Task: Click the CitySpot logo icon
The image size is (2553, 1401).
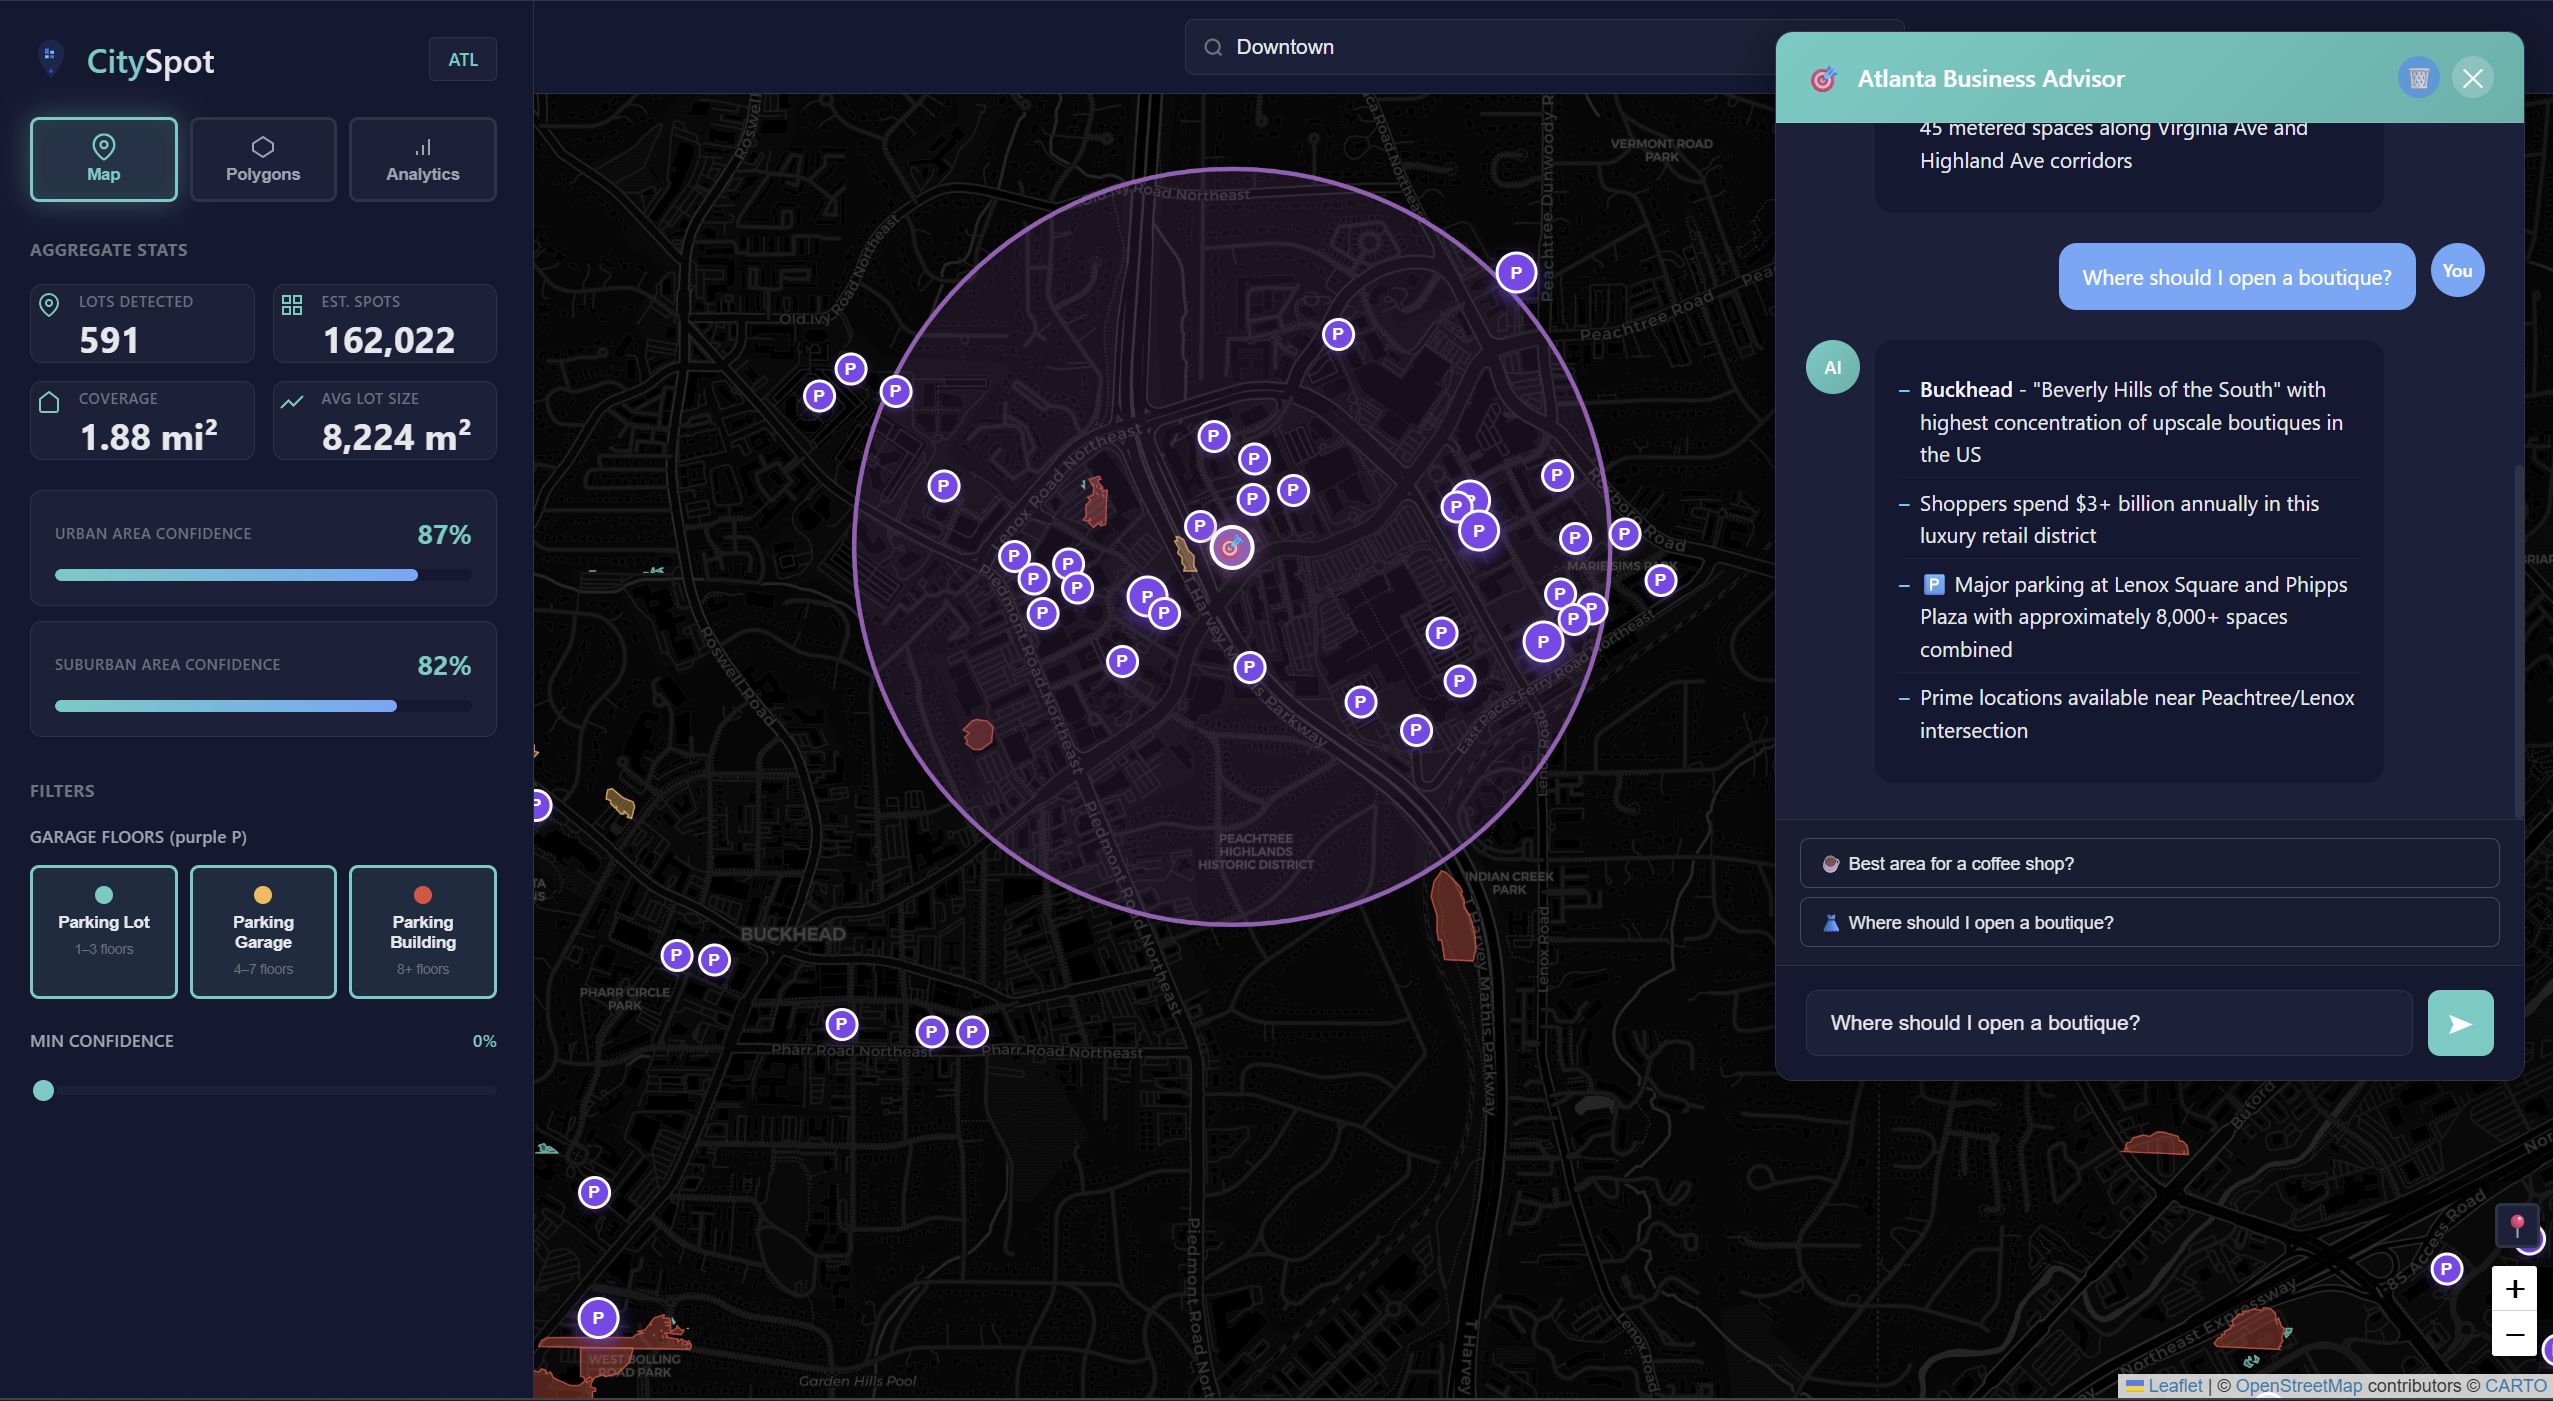Action: tap(50, 59)
